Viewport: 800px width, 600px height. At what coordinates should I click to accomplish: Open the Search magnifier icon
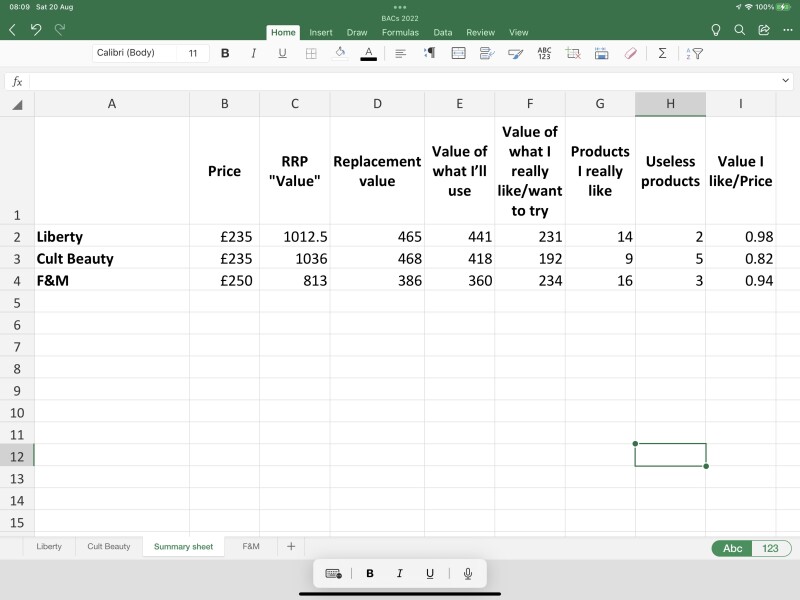click(x=740, y=31)
